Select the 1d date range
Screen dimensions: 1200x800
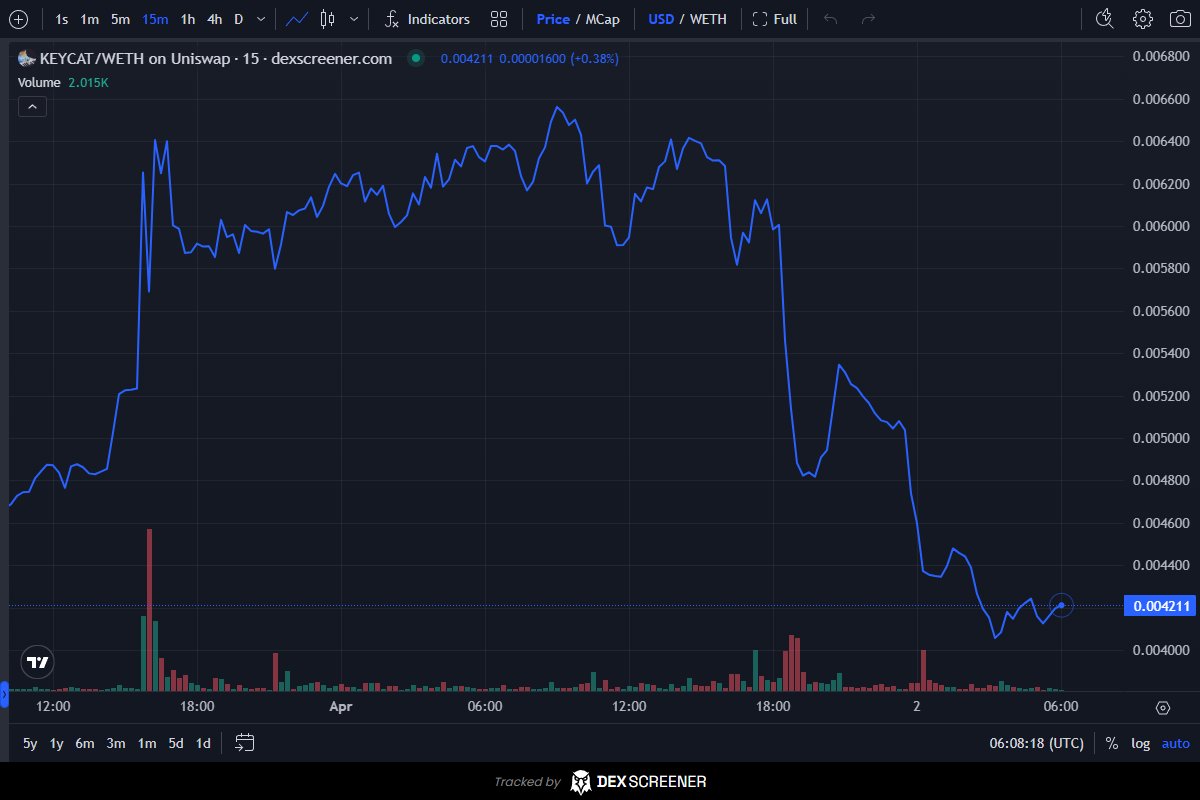(x=203, y=743)
